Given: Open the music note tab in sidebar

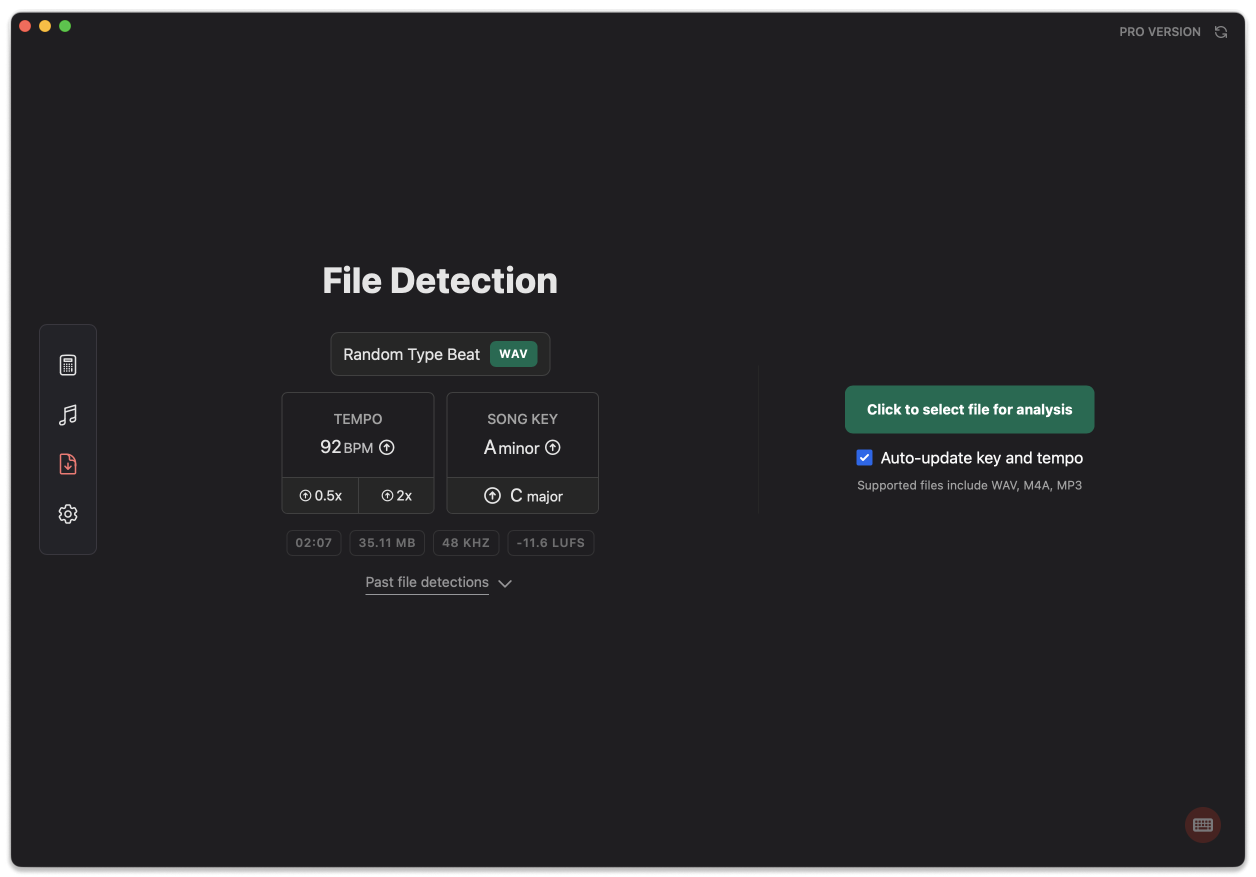Looking at the screenshot, I should pos(68,415).
